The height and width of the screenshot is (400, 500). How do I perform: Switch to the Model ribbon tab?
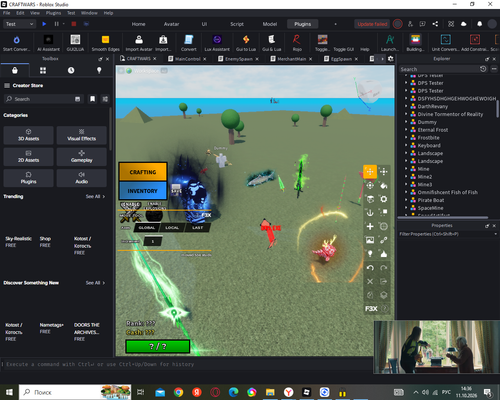tap(270, 24)
